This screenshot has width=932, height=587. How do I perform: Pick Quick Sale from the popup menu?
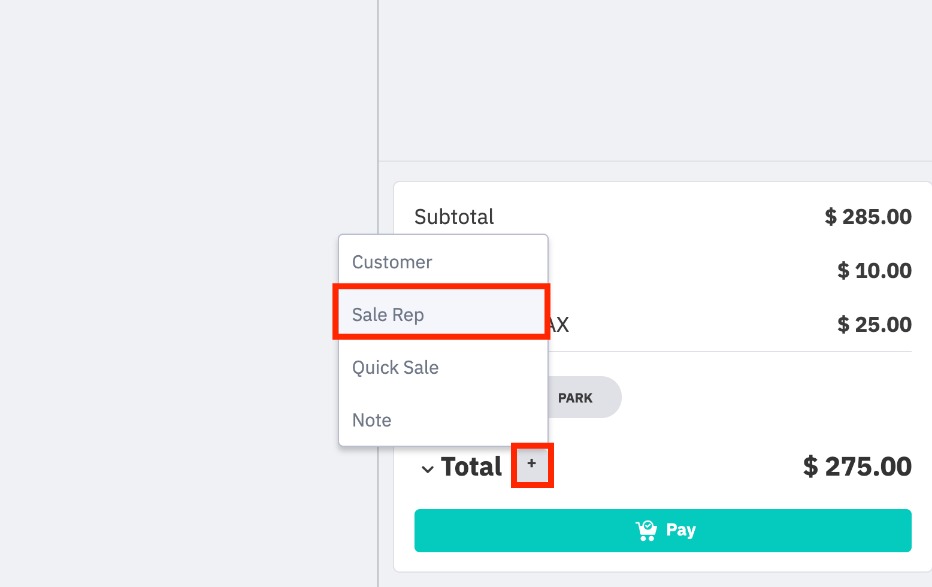[x=395, y=367]
